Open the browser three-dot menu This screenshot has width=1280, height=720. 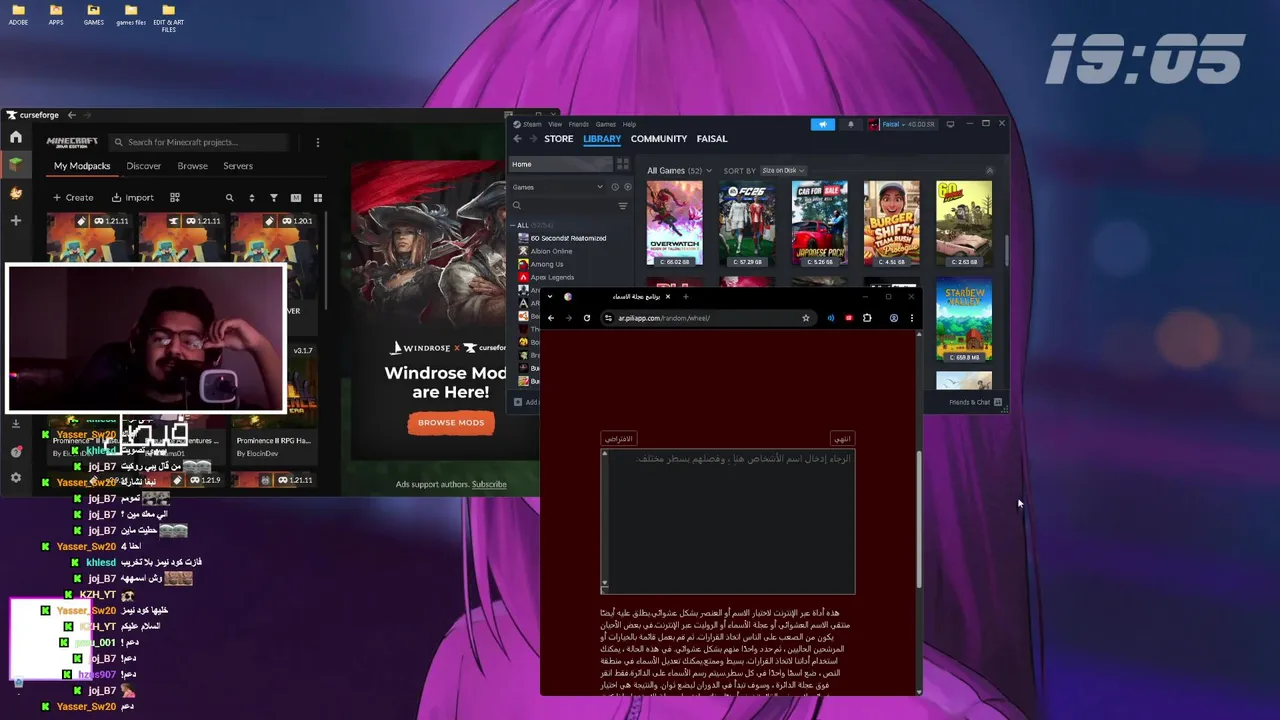click(911, 318)
